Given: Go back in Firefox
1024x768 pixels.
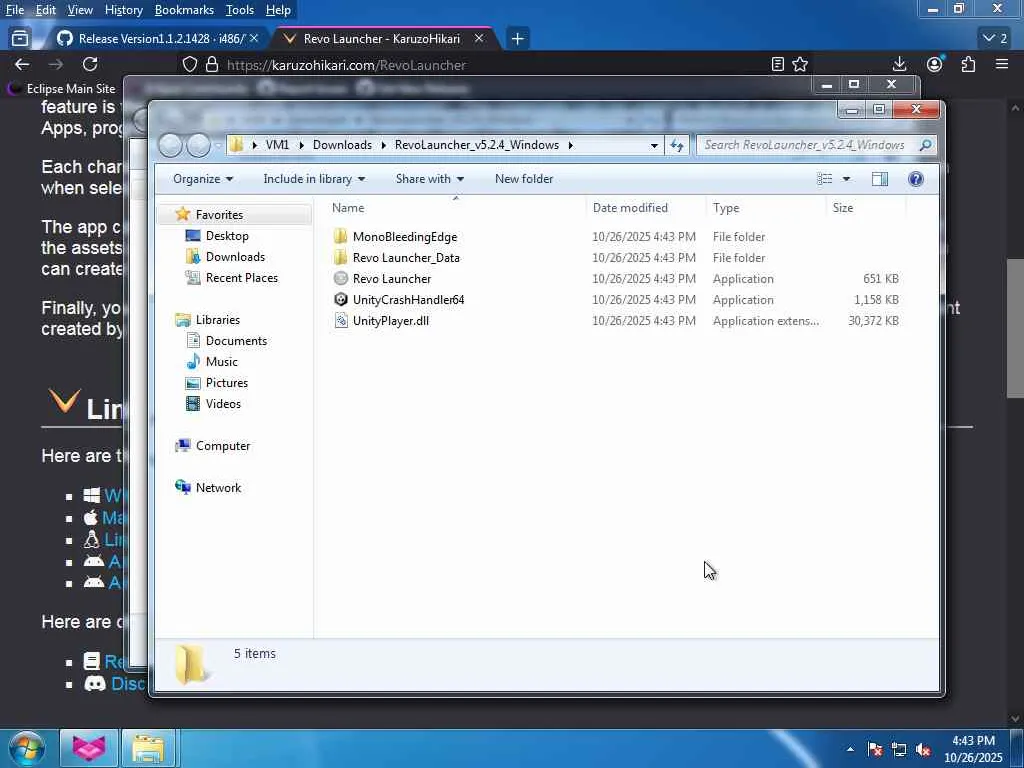Looking at the screenshot, I should coord(22,64).
